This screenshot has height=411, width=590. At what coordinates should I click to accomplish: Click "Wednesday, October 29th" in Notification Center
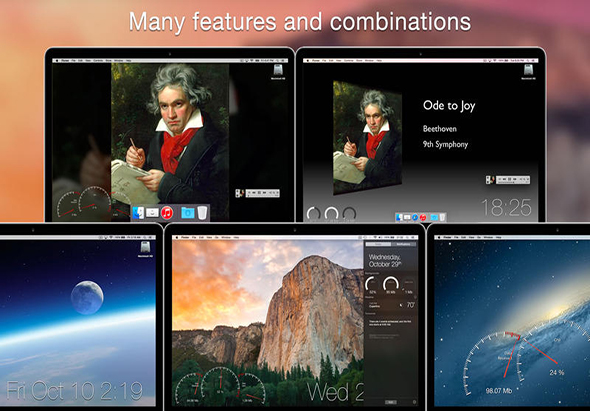coord(385,260)
